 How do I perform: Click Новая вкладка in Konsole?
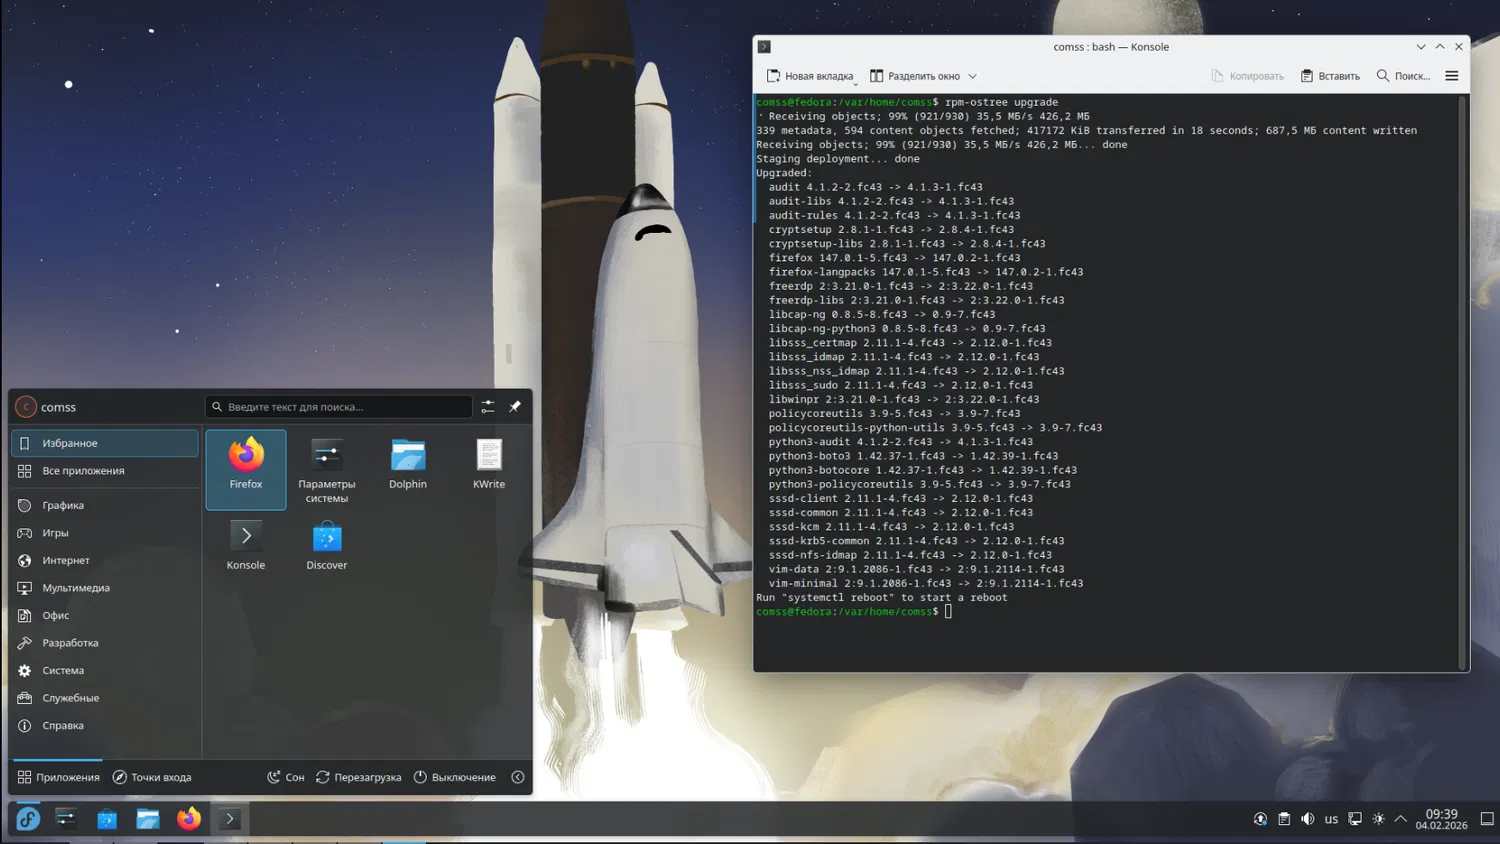click(810, 76)
